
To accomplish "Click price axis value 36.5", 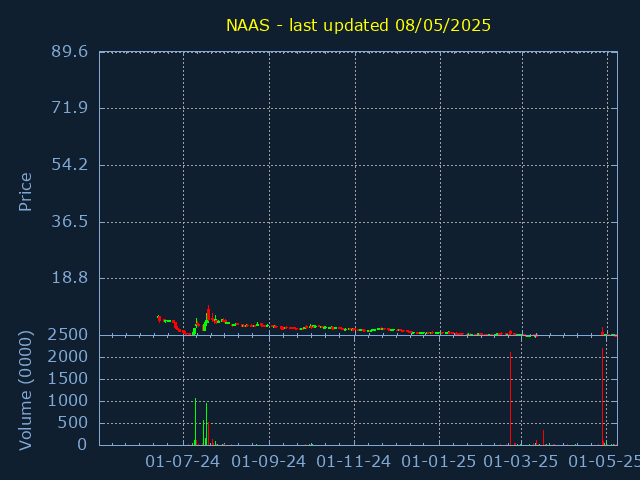I will pyautogui.click(x=69, y=222).
